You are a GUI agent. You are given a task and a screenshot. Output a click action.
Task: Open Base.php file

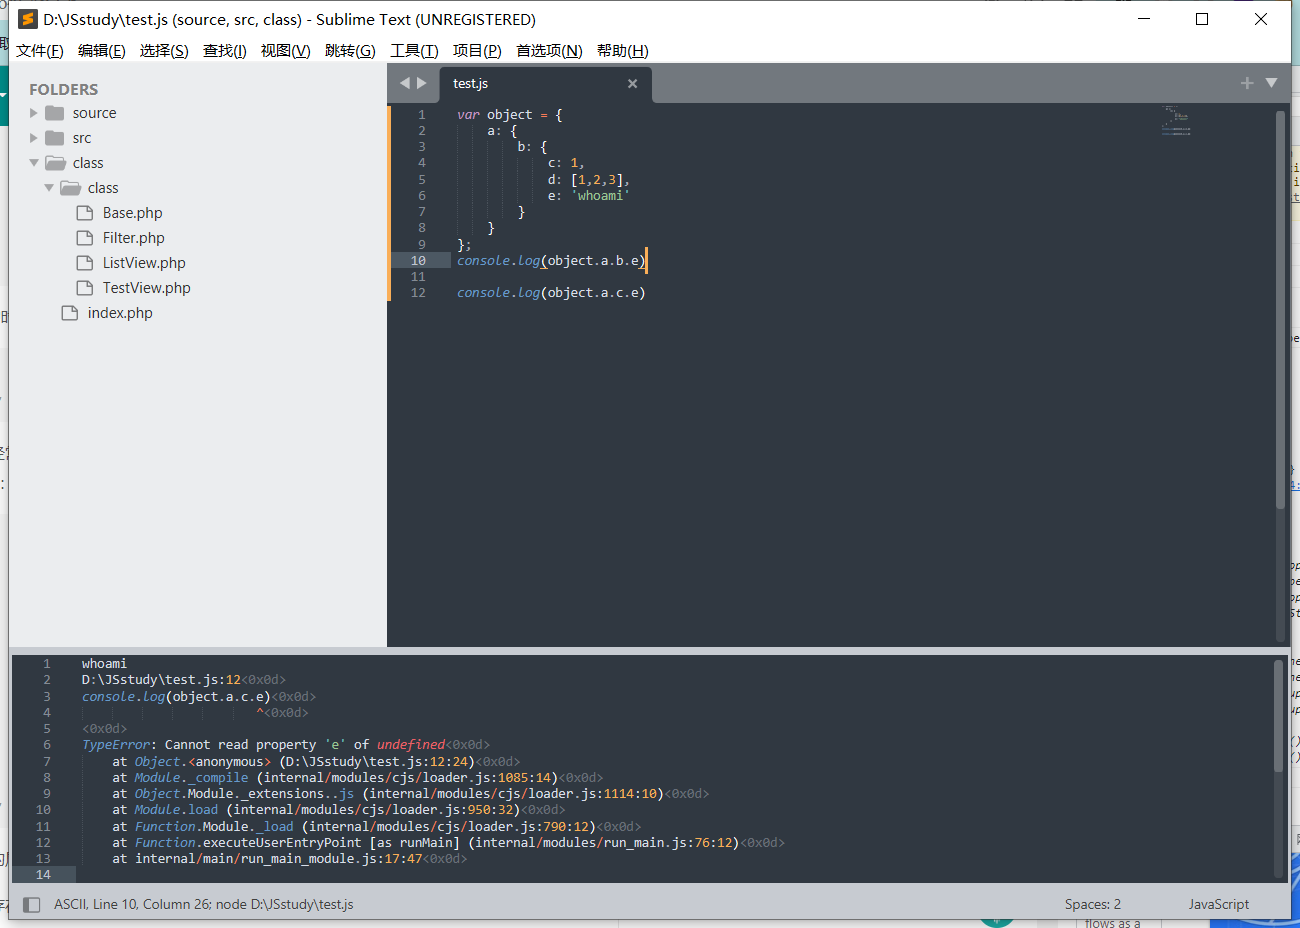click(x=132, y=213)
